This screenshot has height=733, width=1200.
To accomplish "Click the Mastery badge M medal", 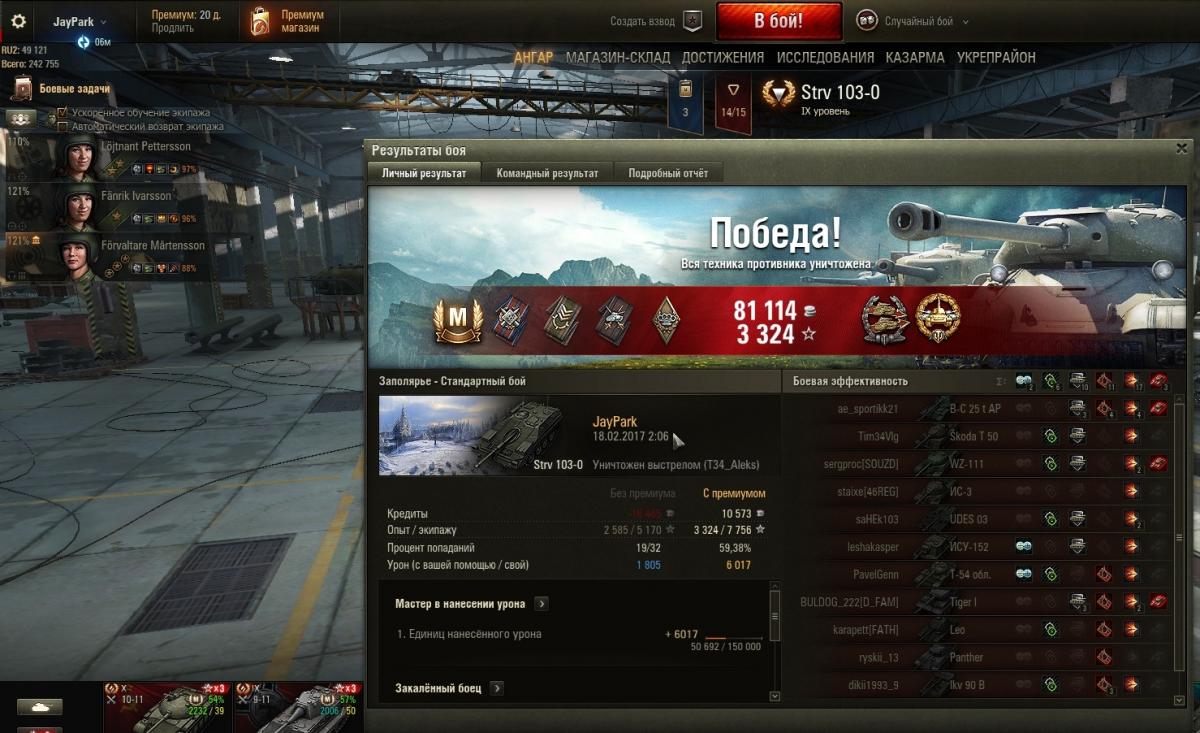I will [x=457, y=320].
